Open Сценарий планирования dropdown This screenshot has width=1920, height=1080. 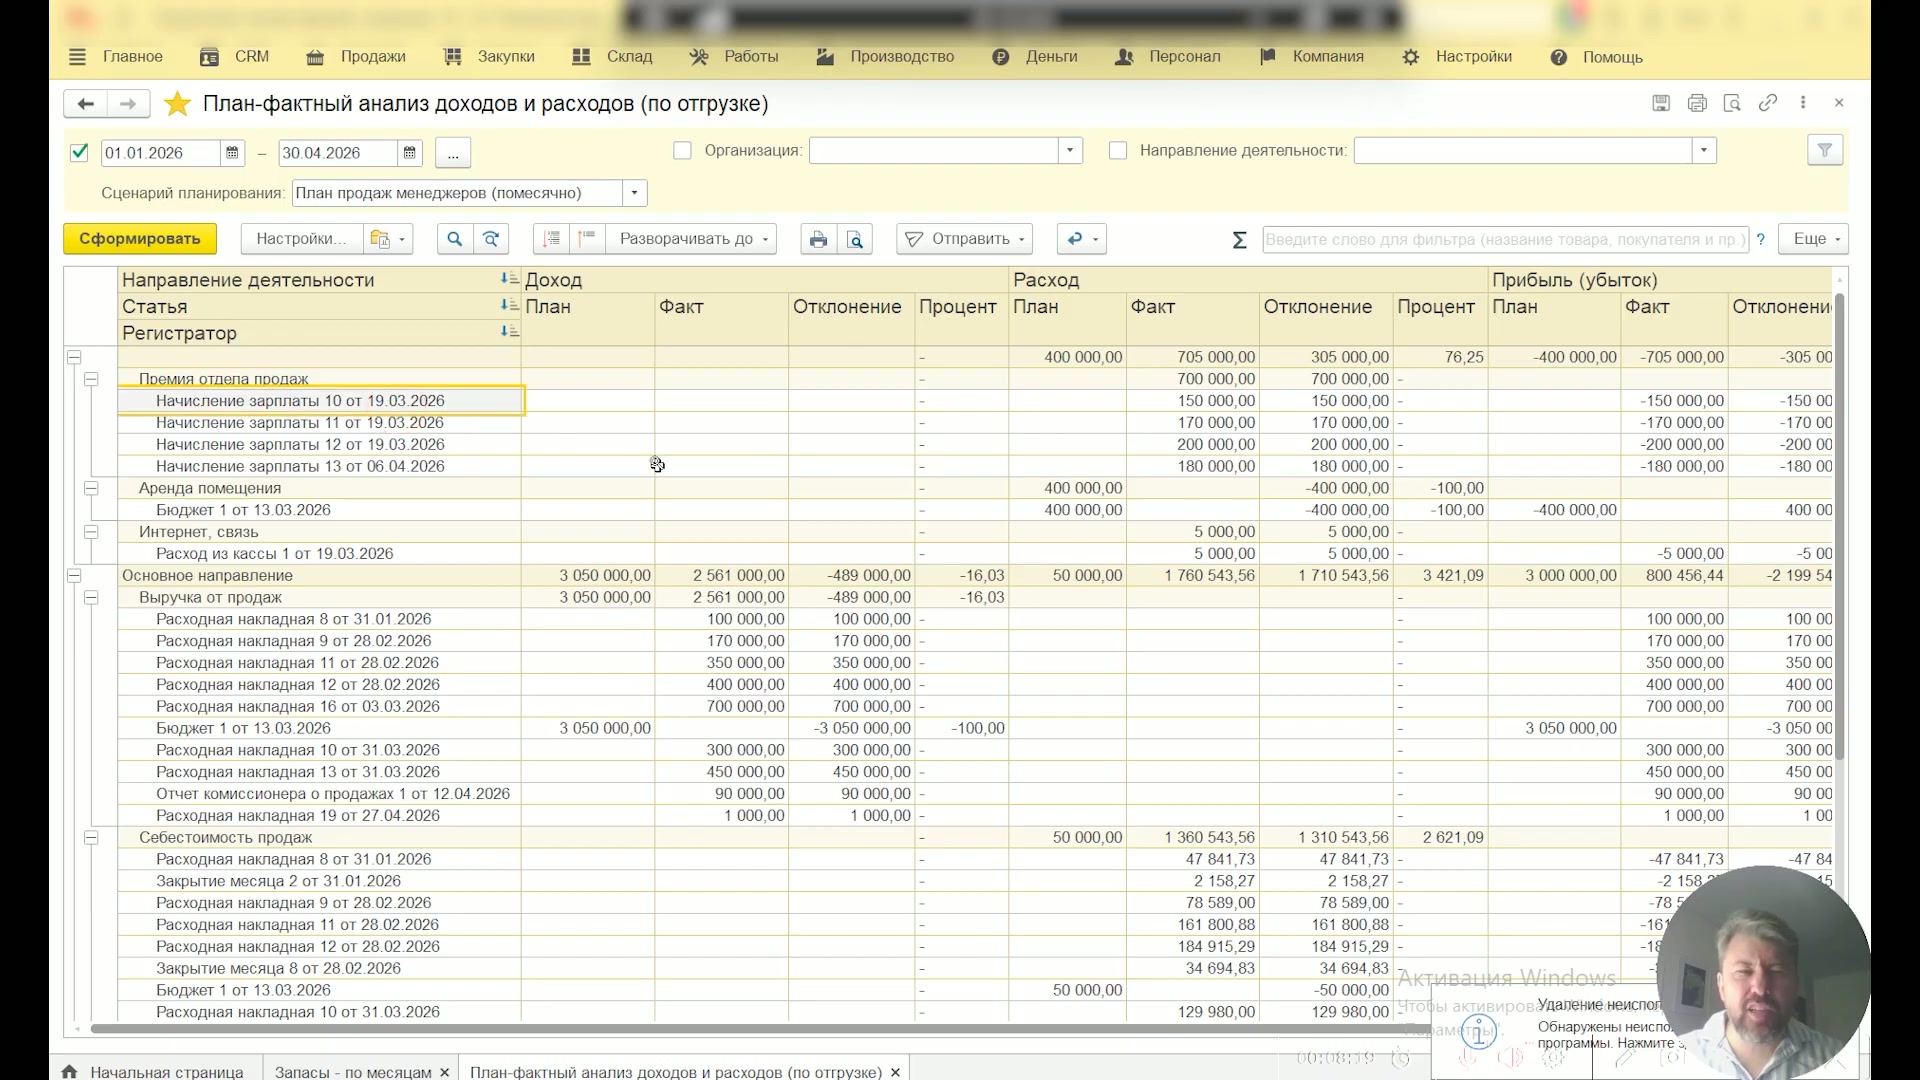coord(634,193)
